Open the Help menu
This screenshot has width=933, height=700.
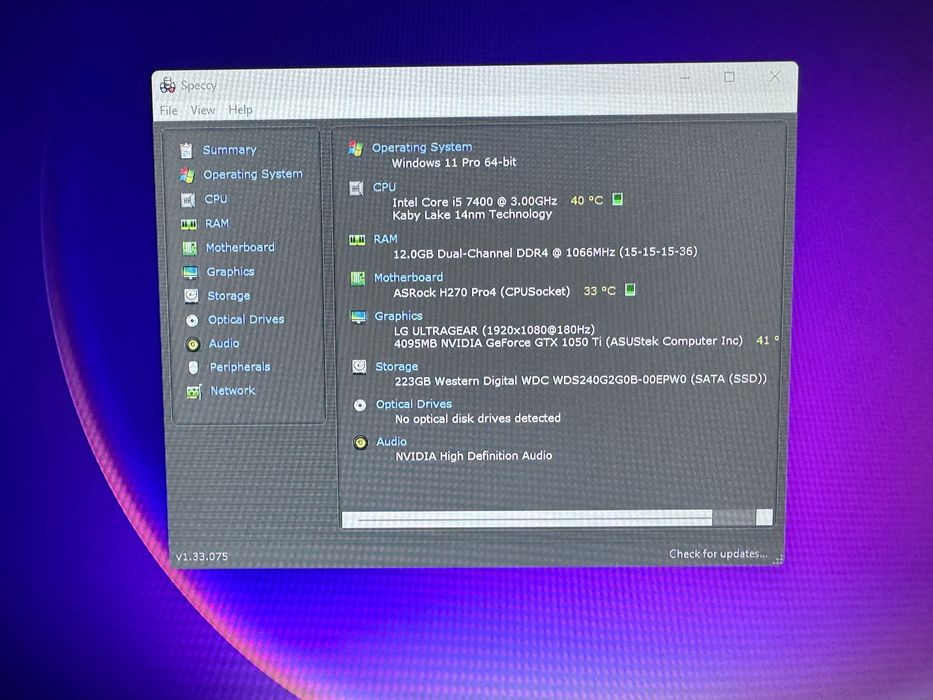pyautogui.click(x=240, y=110)
